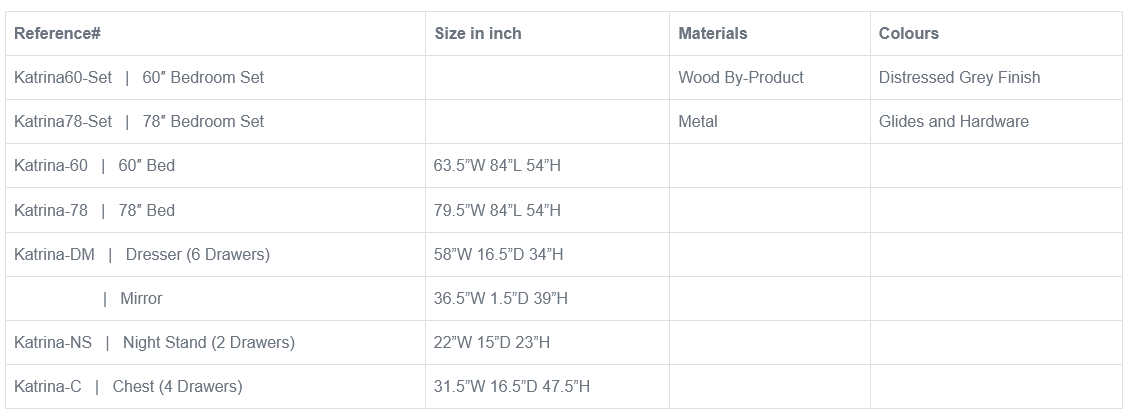Click the Reference# column header
This screenshot has height=418, width=1132.
pyautogui.click(x=57, y=34)
